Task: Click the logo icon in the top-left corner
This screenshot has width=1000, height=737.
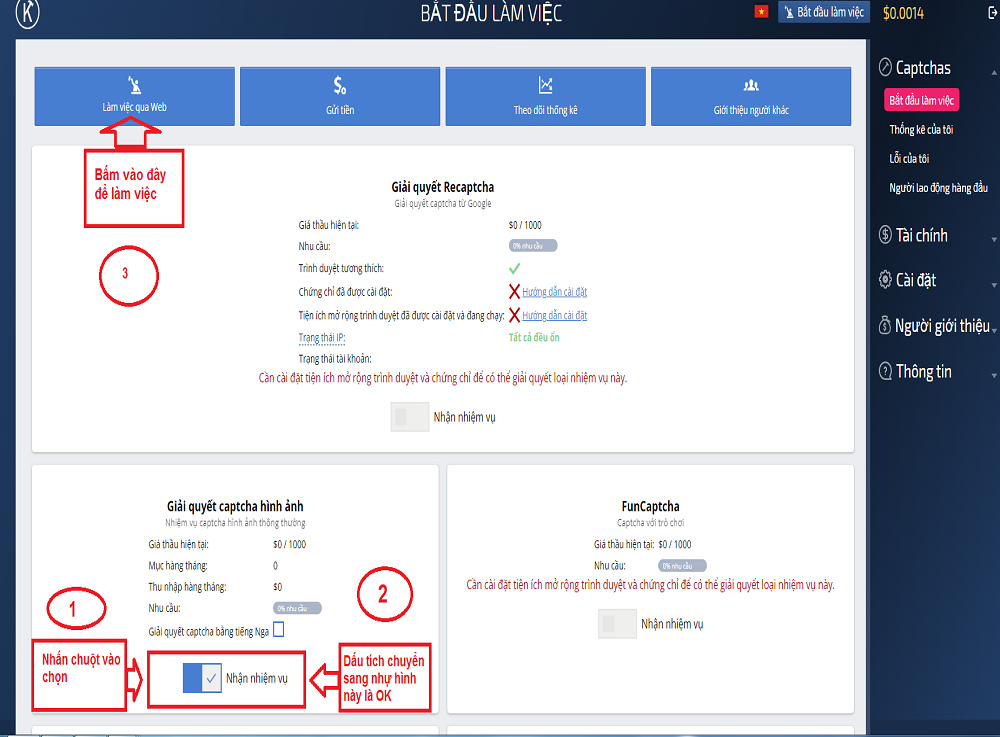Action: [x=28, y=13]
